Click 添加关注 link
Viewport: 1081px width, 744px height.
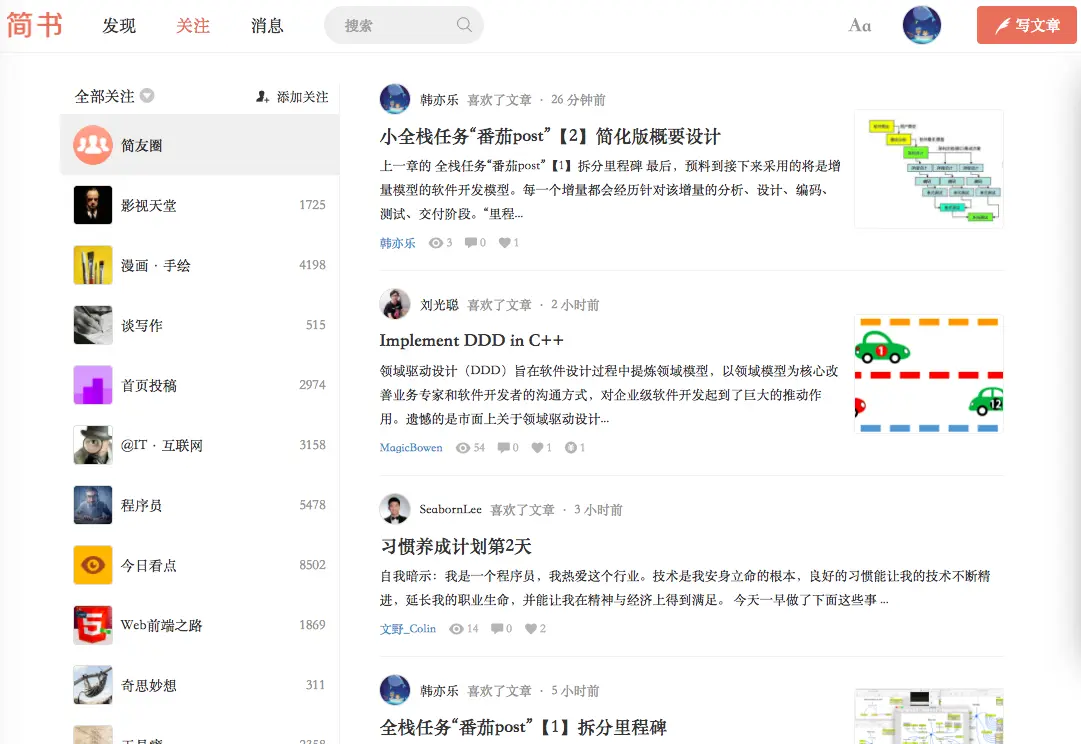[x=292, y=97]
